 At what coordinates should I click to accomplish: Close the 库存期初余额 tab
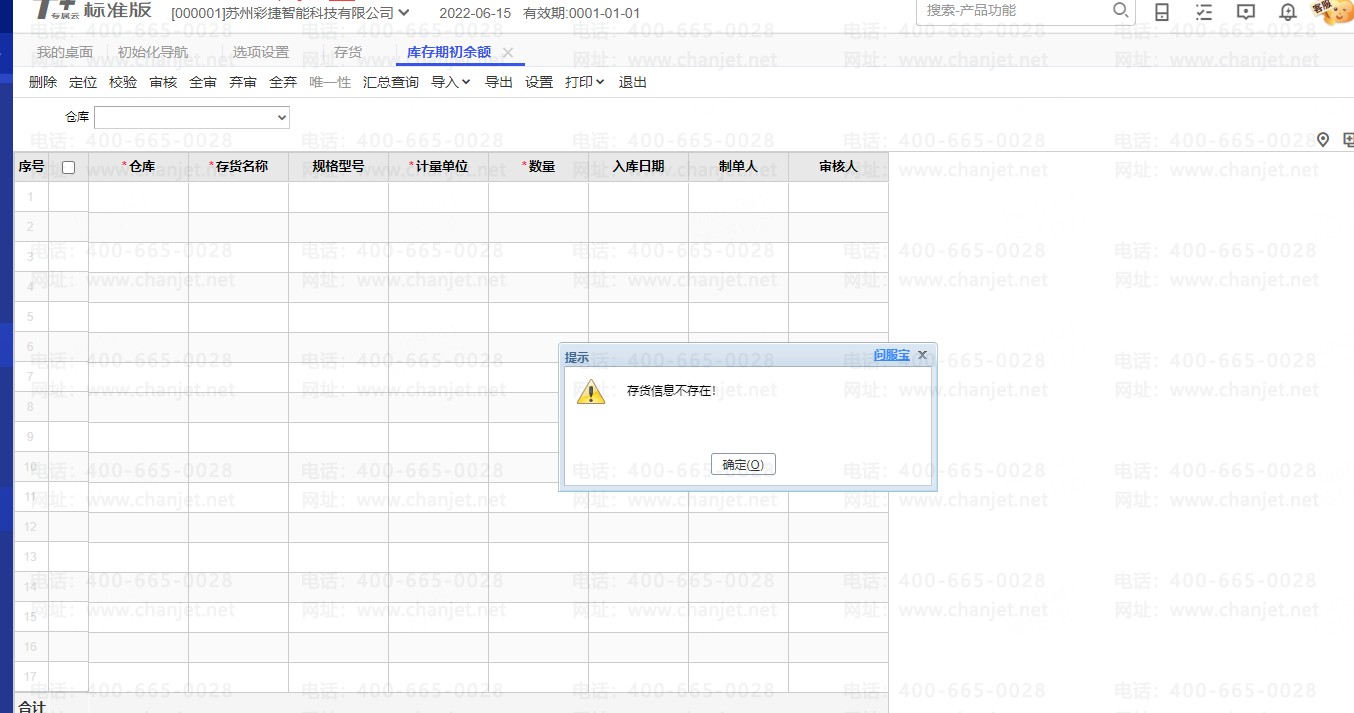tap(508, 52)
